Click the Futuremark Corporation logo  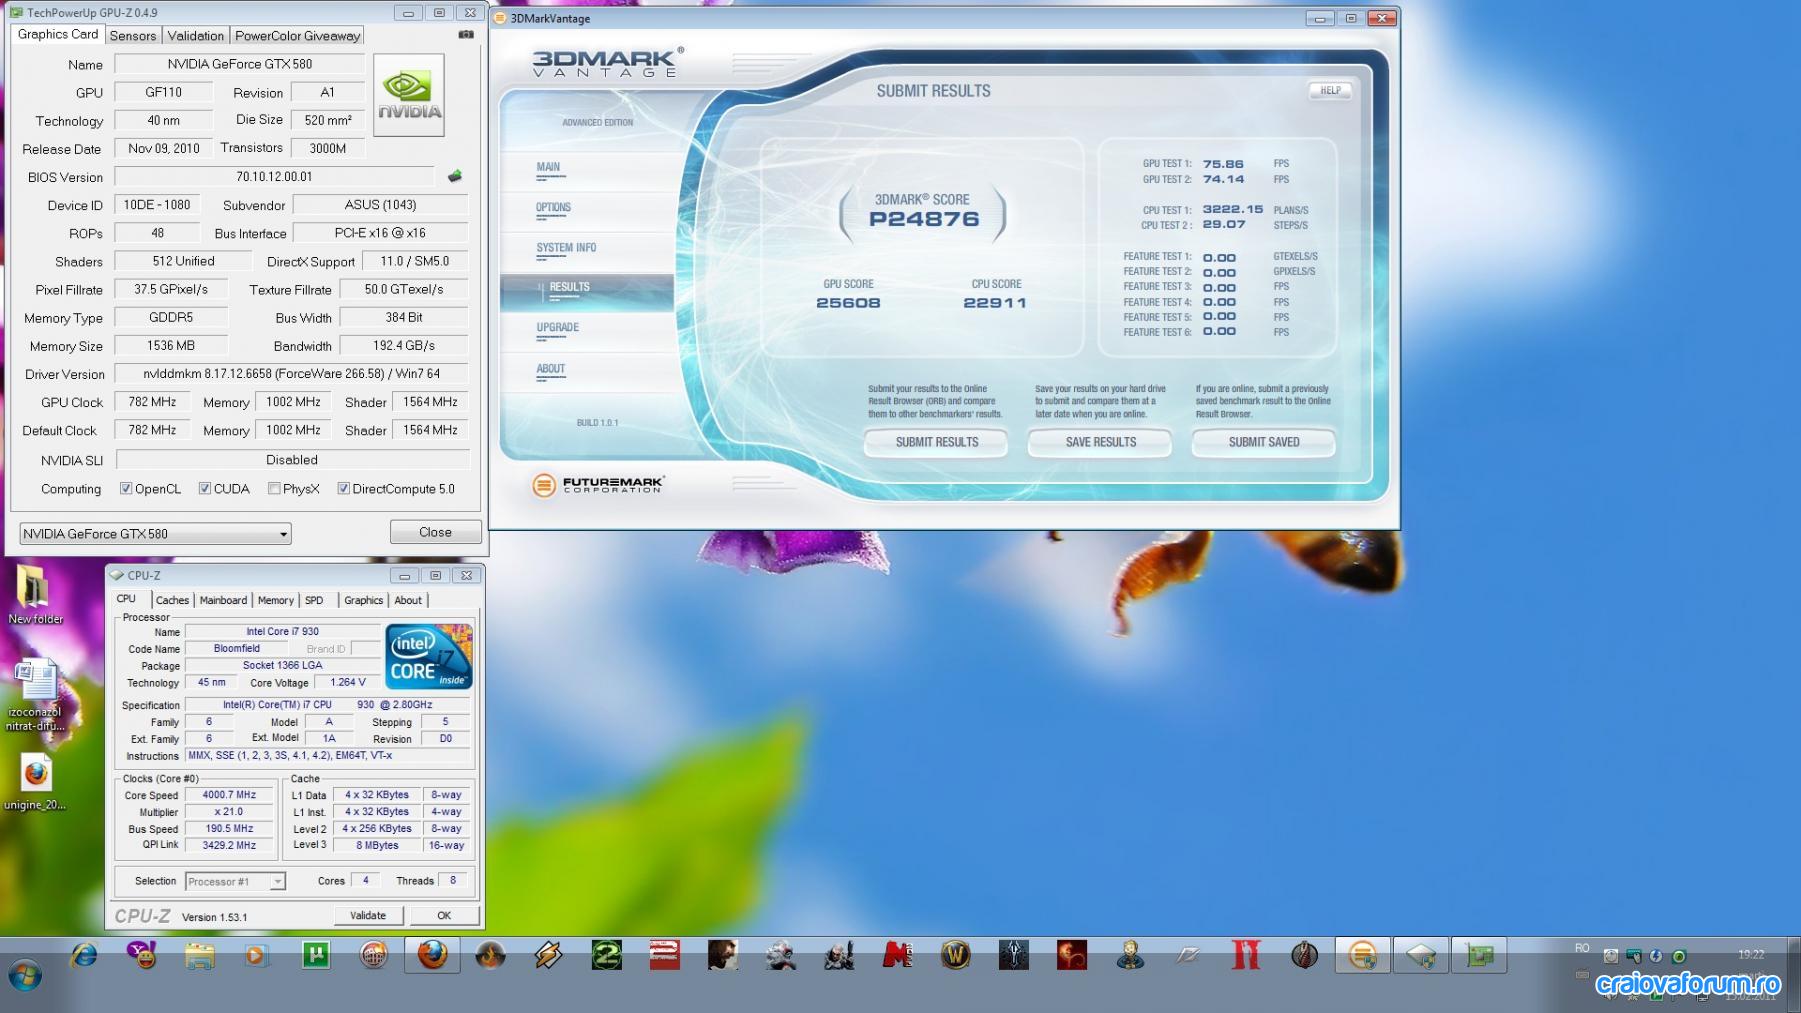(x=598, y=485)
